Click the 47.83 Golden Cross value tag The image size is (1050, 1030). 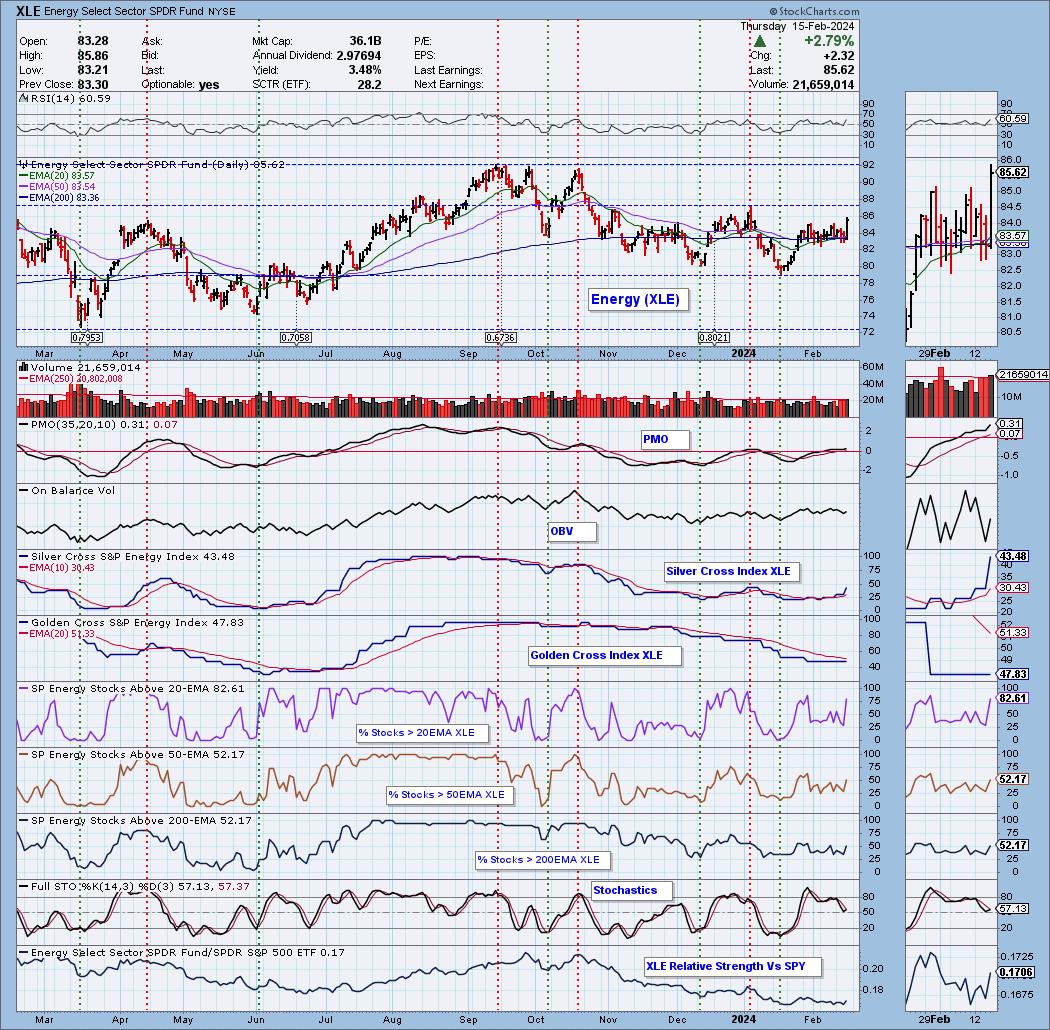click(x=1012, y=674)
